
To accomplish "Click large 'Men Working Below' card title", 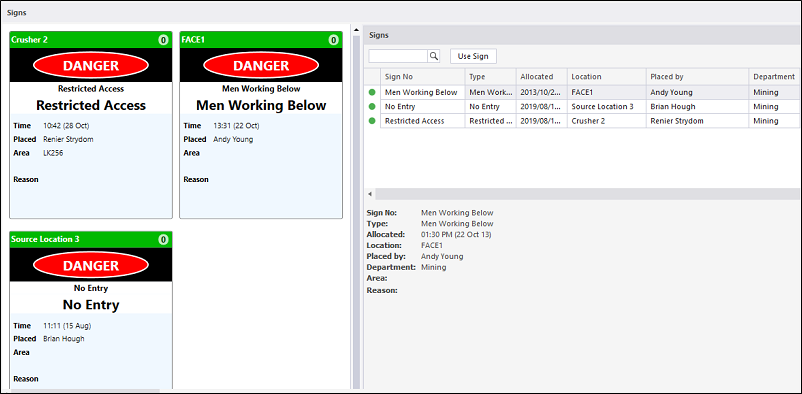I will coord(261,105).
